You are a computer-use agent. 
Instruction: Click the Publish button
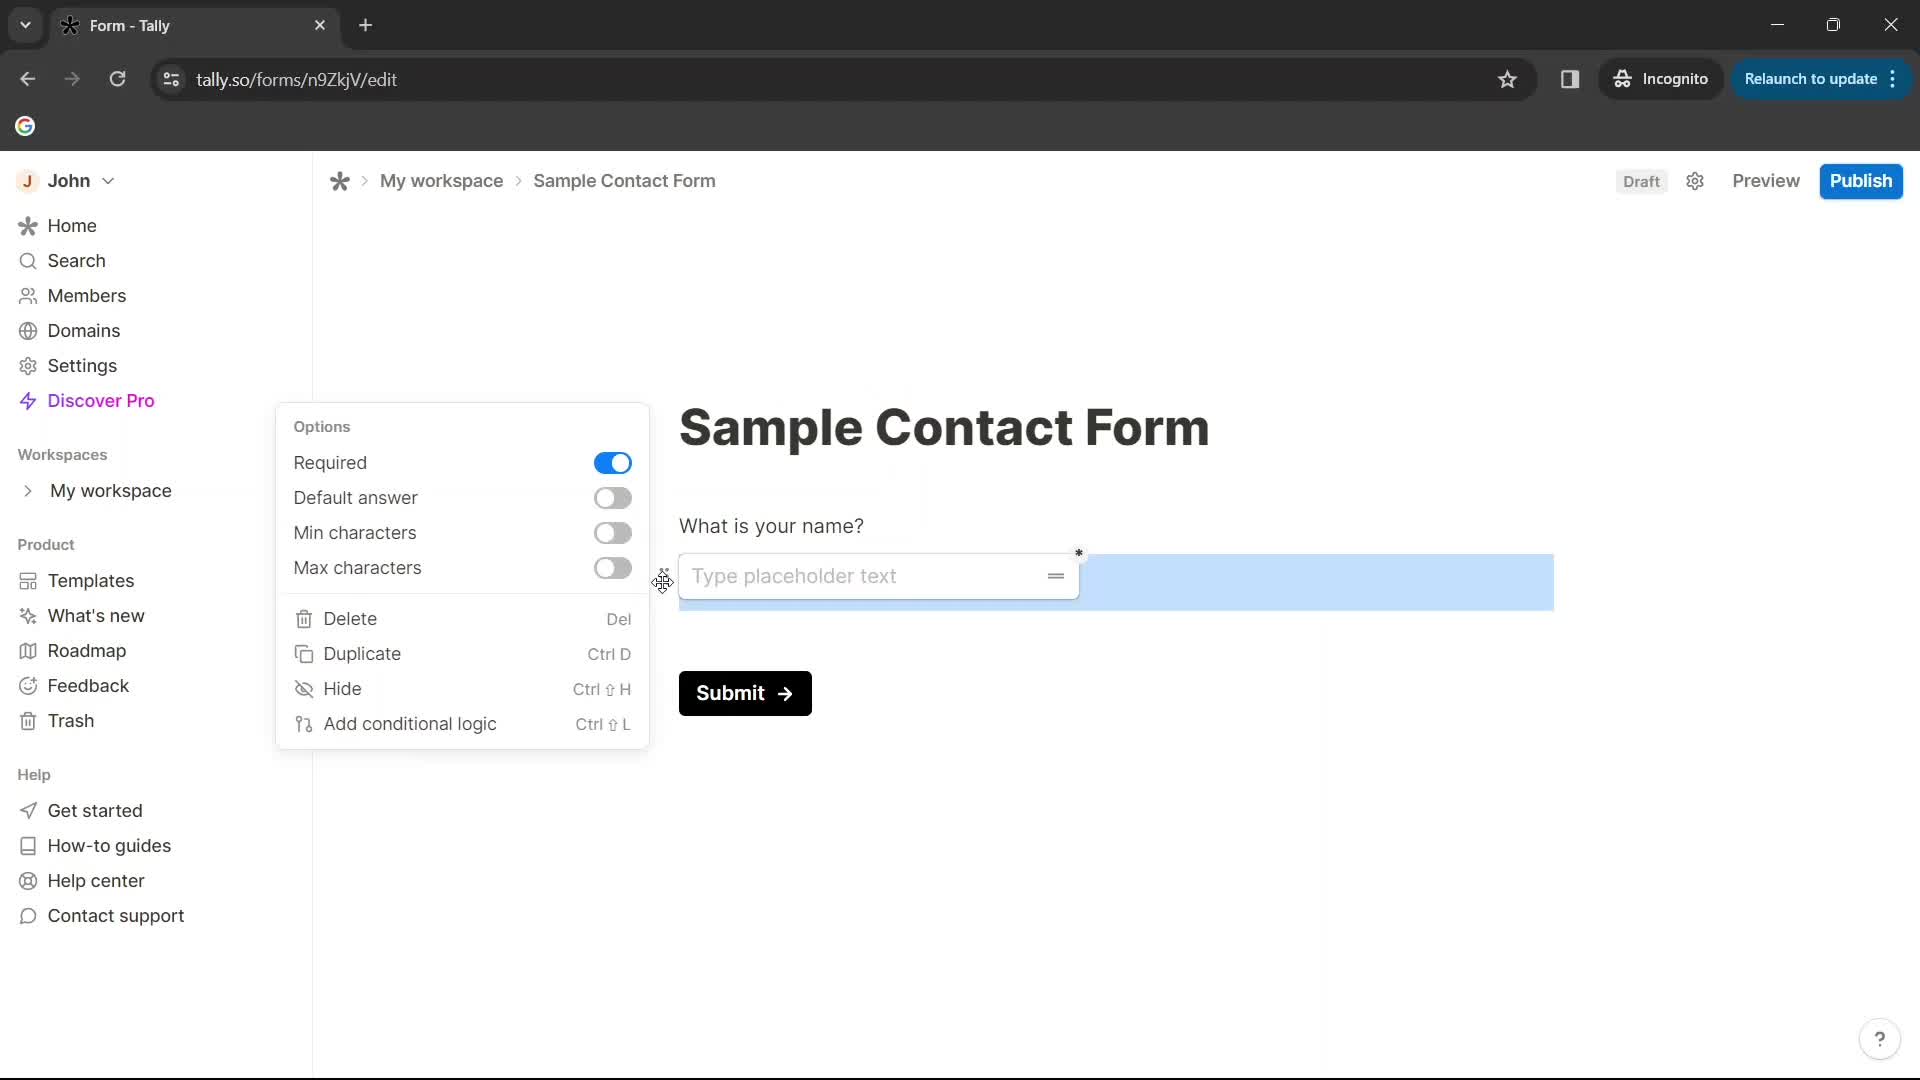(x=1861, y=181)
